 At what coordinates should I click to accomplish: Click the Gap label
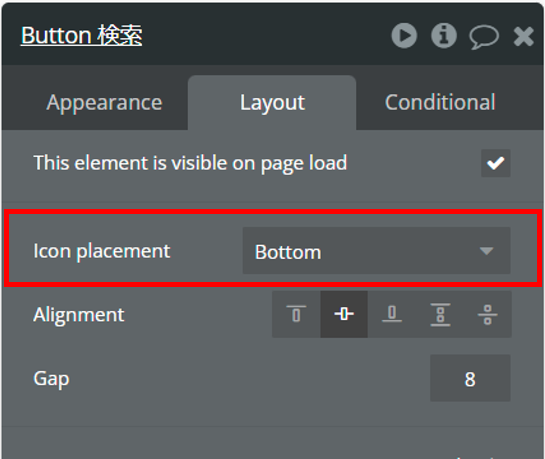pyautogui.click(x=51, y=379)
